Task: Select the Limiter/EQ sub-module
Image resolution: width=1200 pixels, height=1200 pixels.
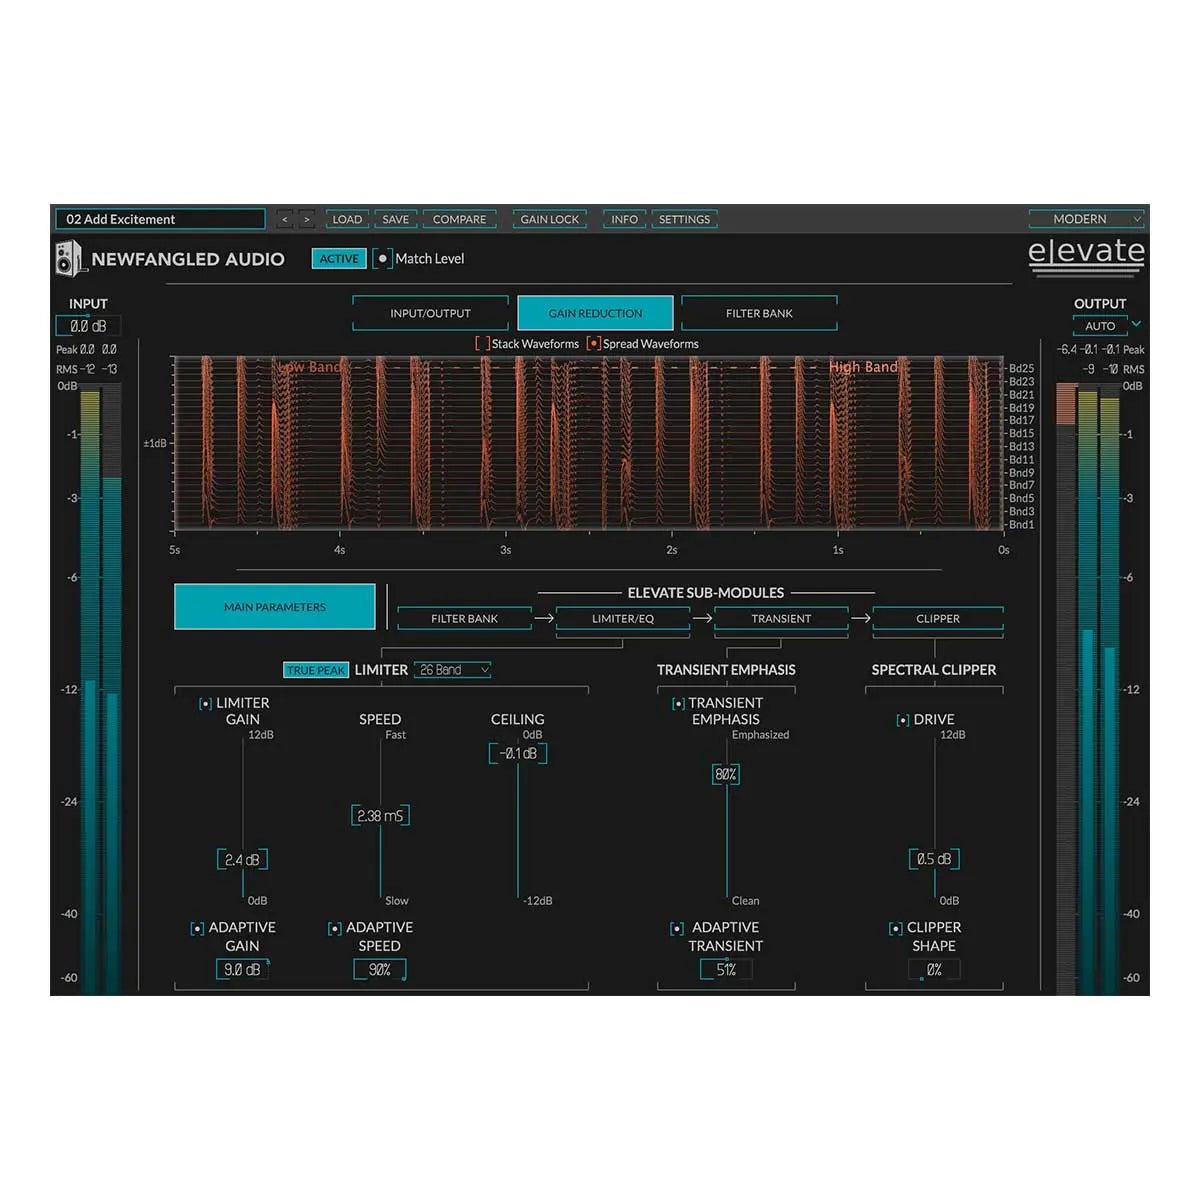Action: (x=624, y=618)
